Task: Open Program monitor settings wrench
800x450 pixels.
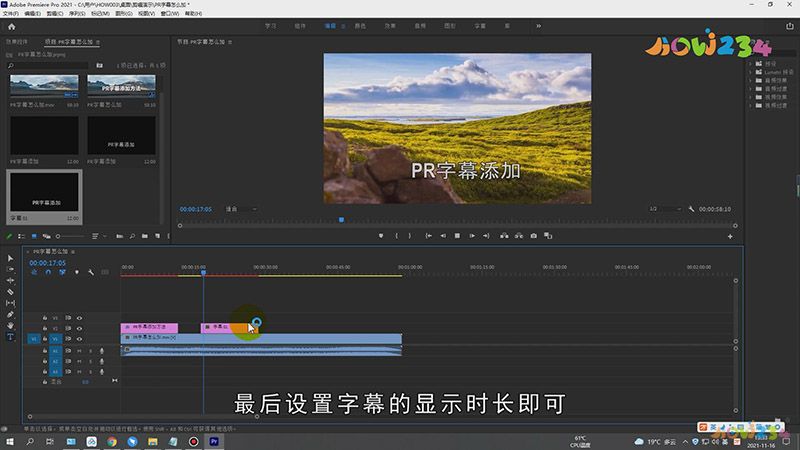Action: tap(691, 209)
